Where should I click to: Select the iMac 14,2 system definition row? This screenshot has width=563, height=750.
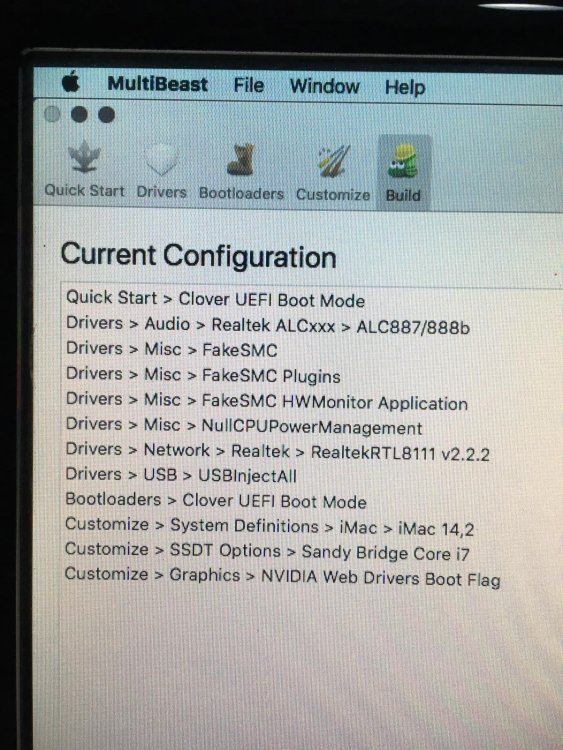point(269,527)
